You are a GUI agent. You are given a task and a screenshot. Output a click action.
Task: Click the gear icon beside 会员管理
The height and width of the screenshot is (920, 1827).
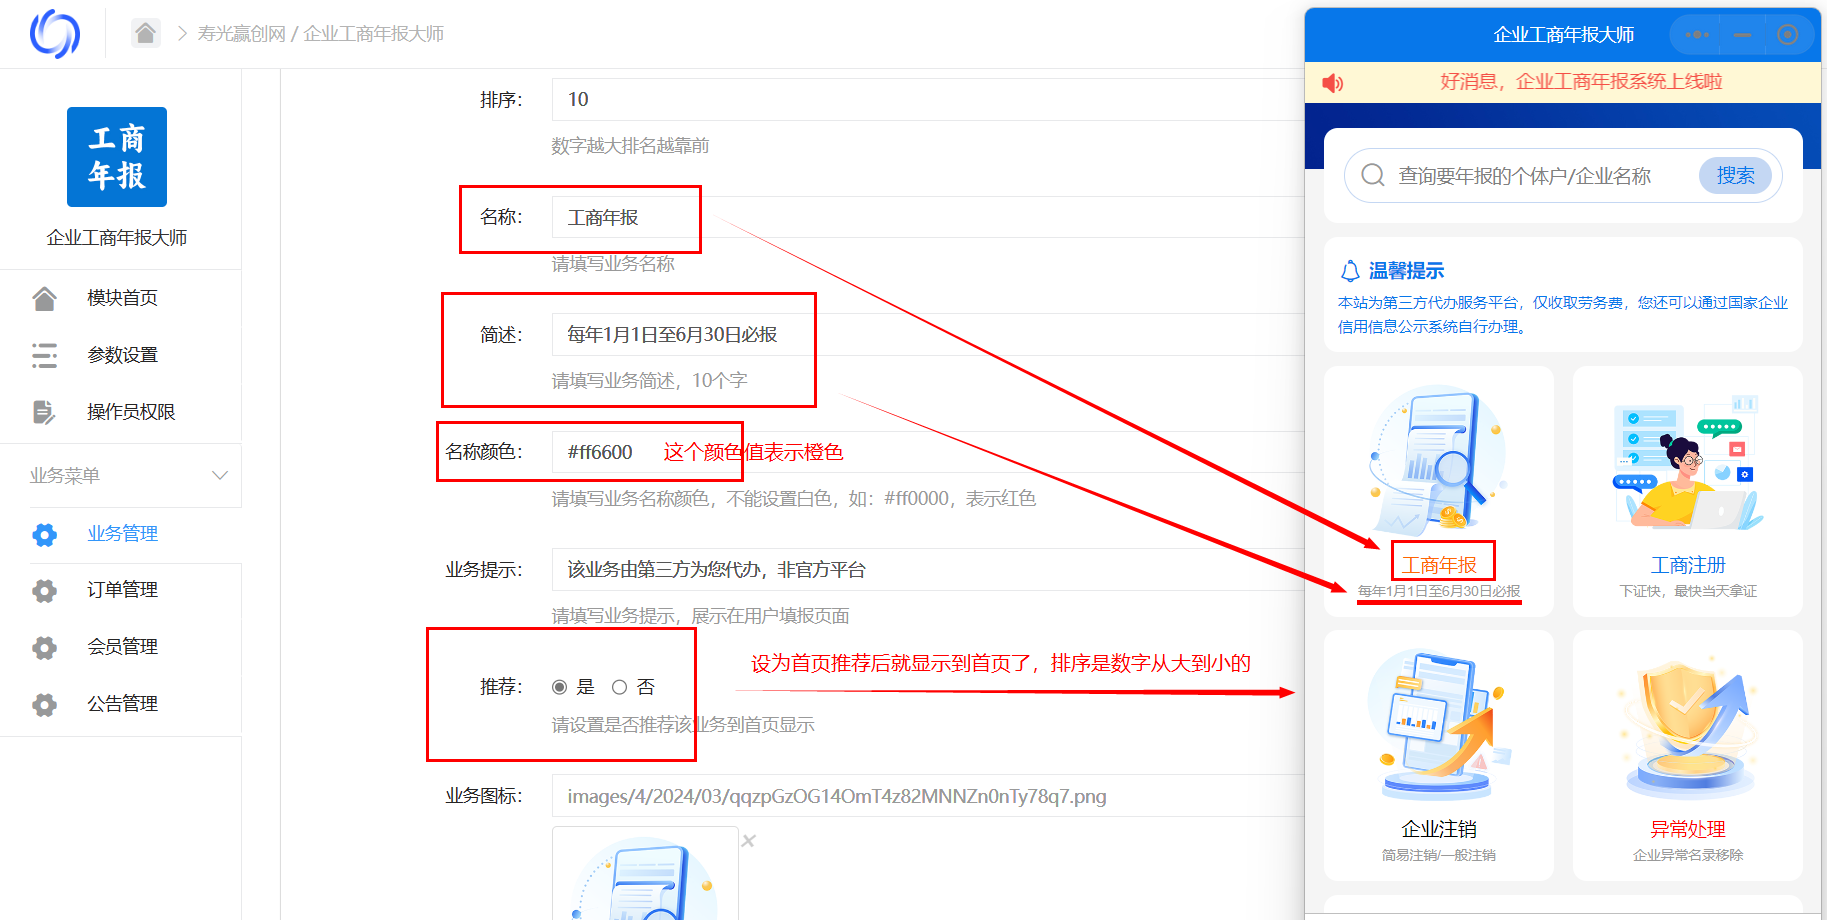coord(44,648)
